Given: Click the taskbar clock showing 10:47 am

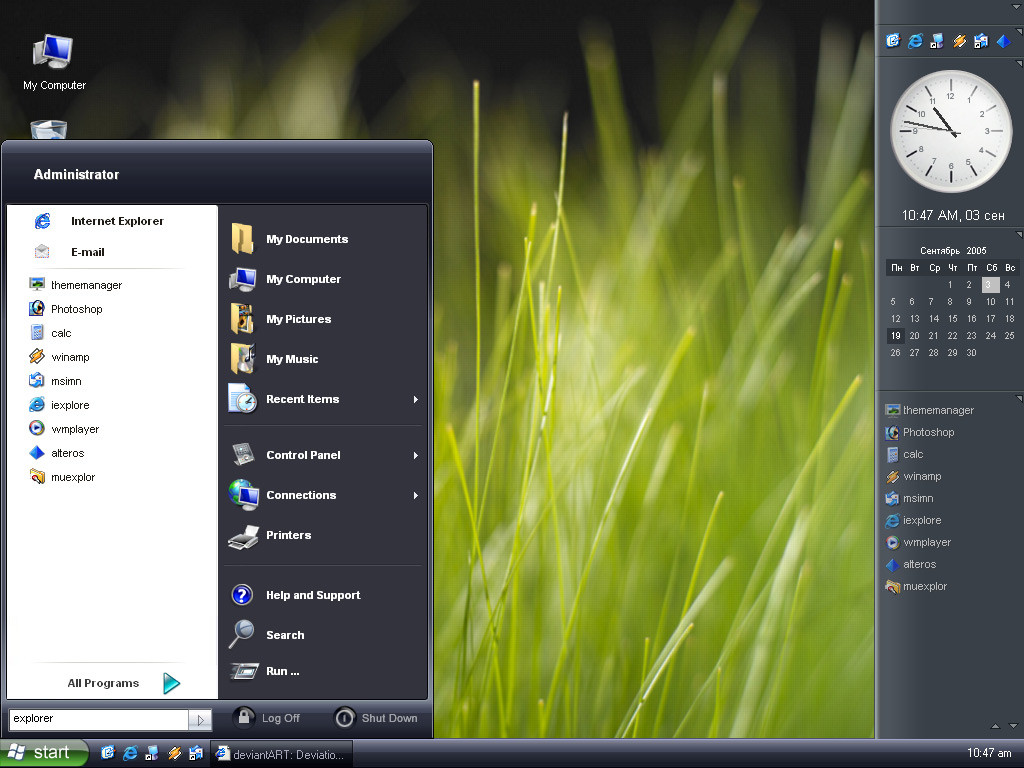Looking at the screenshot, I should (x=989, y=753).
